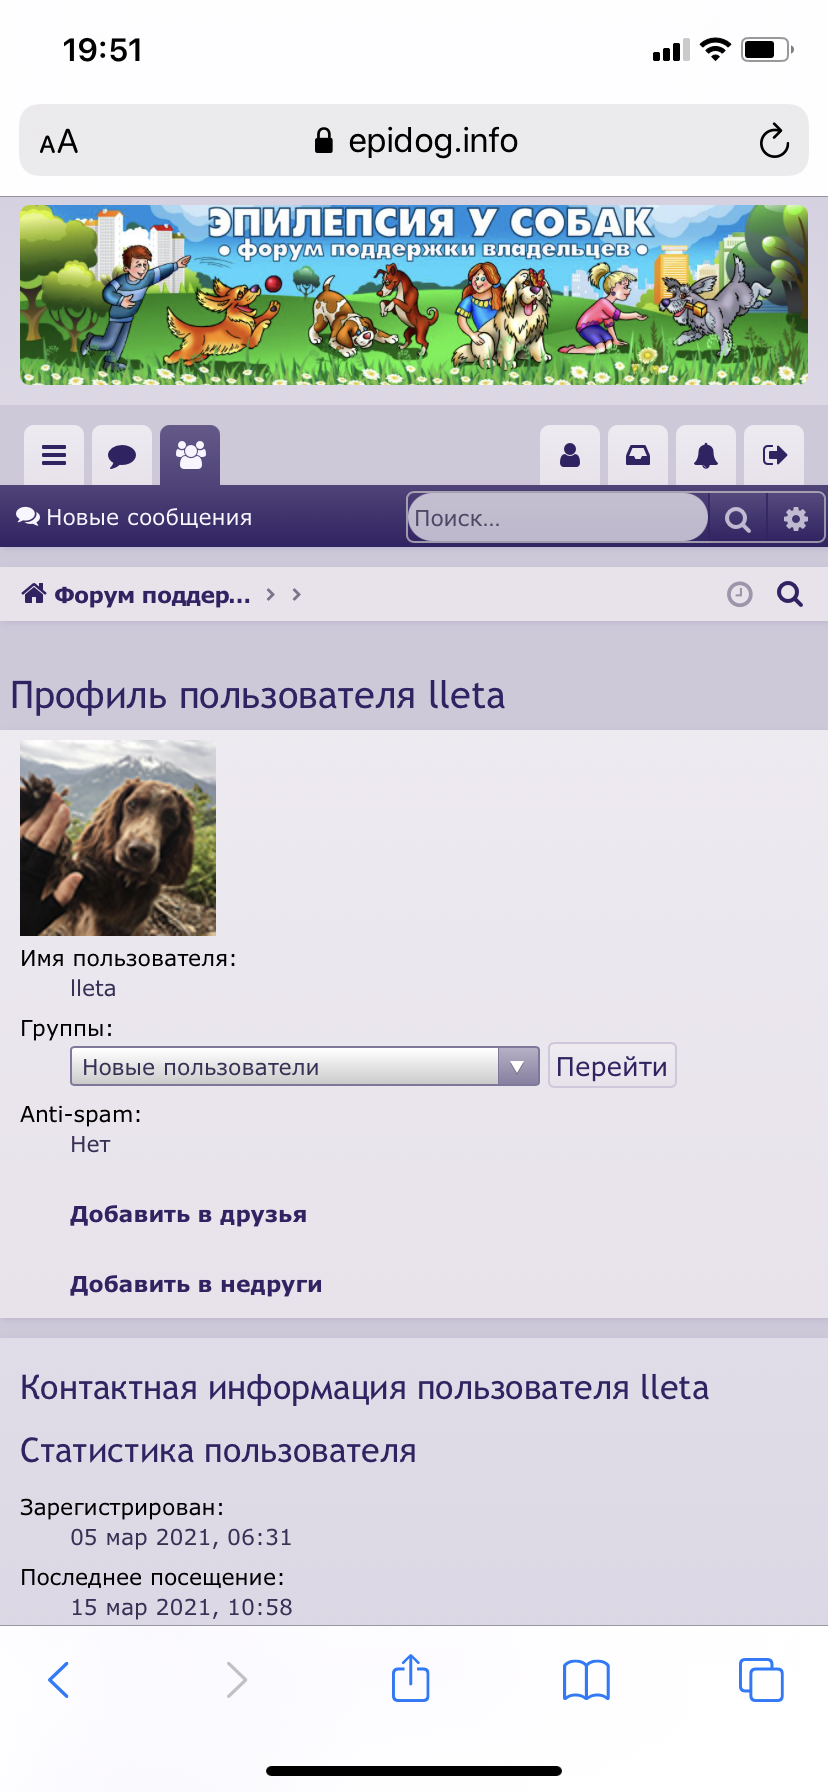Click the magnifier search submit button
Image resolution: width=828 pixels, height=1792 pixels.
coord(738,519)
